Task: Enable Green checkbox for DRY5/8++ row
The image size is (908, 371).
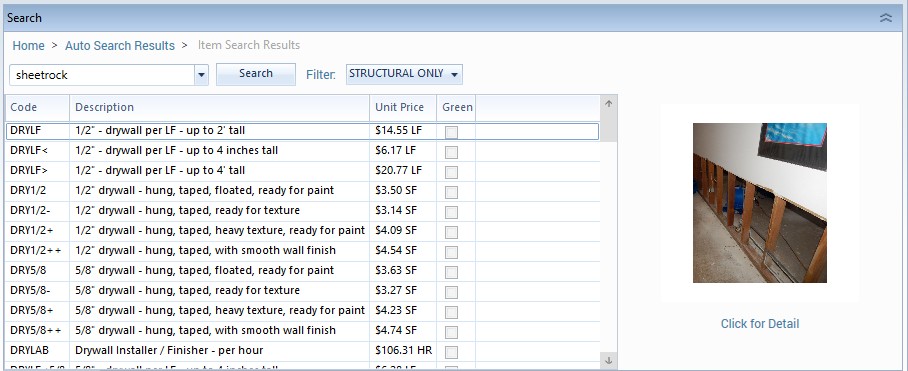Action: pyautogui.click(x=451, y=332)
